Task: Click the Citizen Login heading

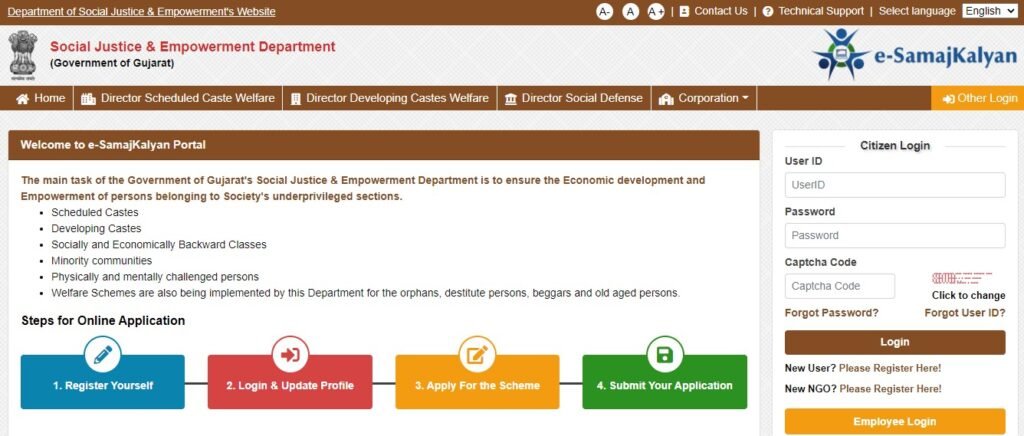Action: [895, 146]
